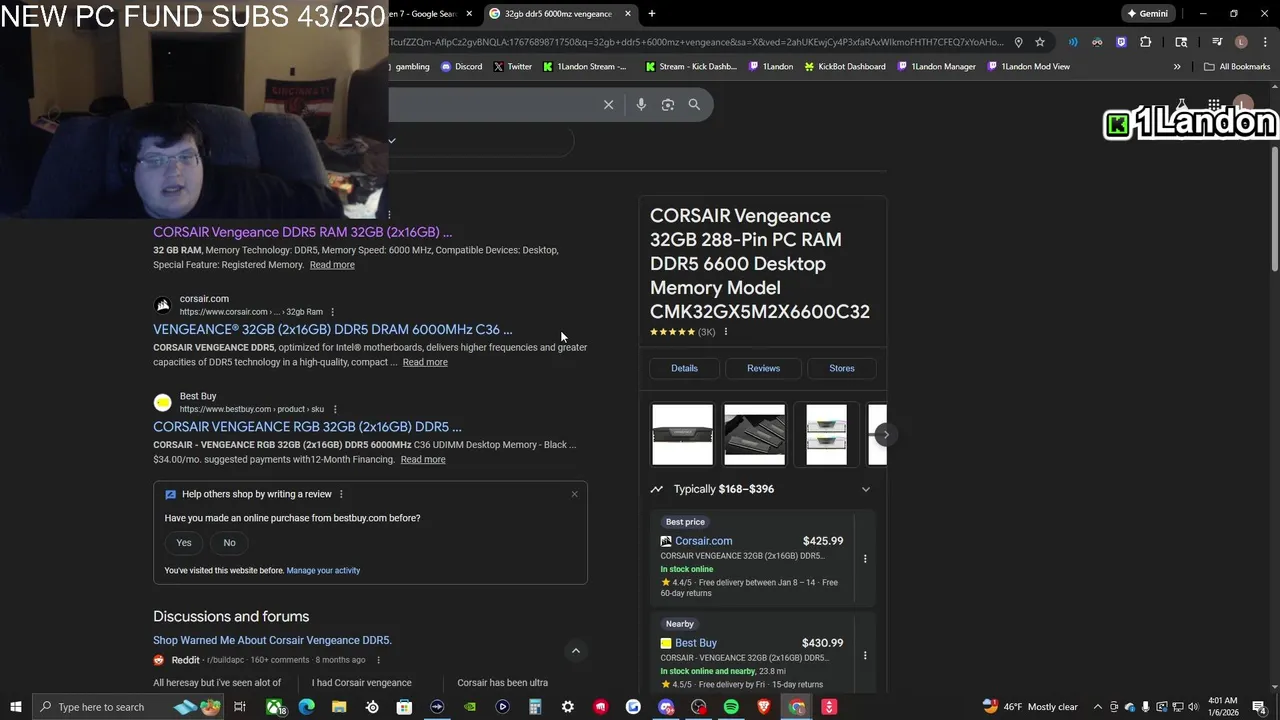Bookmark this page with the star icon
Viewport: 1280px width, 720px height.
(x=1040, y=42)
